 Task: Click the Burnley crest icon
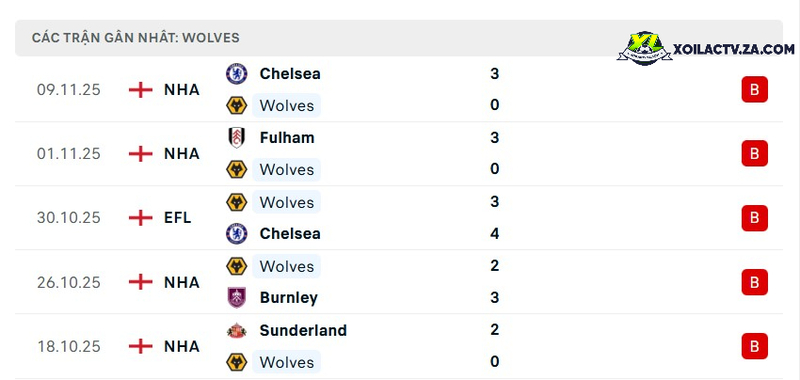point(237,297)
